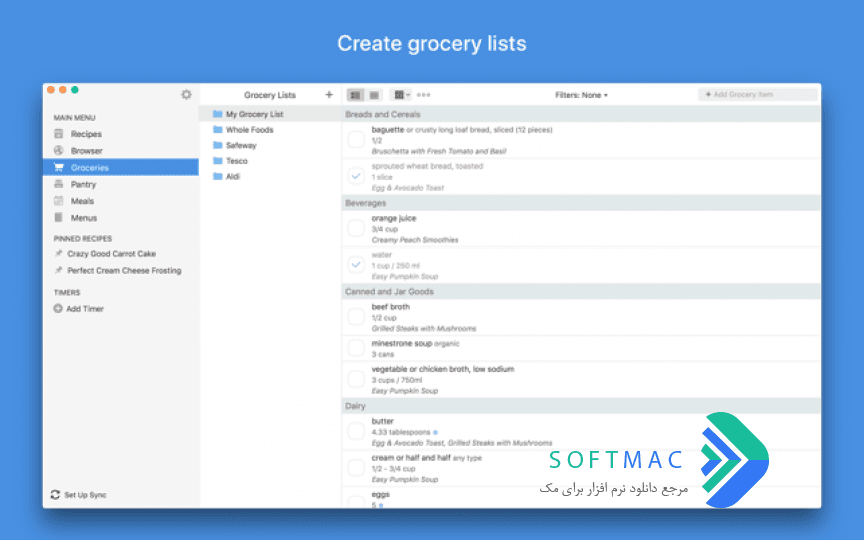The image size is (864, 540).
Task: Click the orange juice item name
Action: tap(393, 218)
